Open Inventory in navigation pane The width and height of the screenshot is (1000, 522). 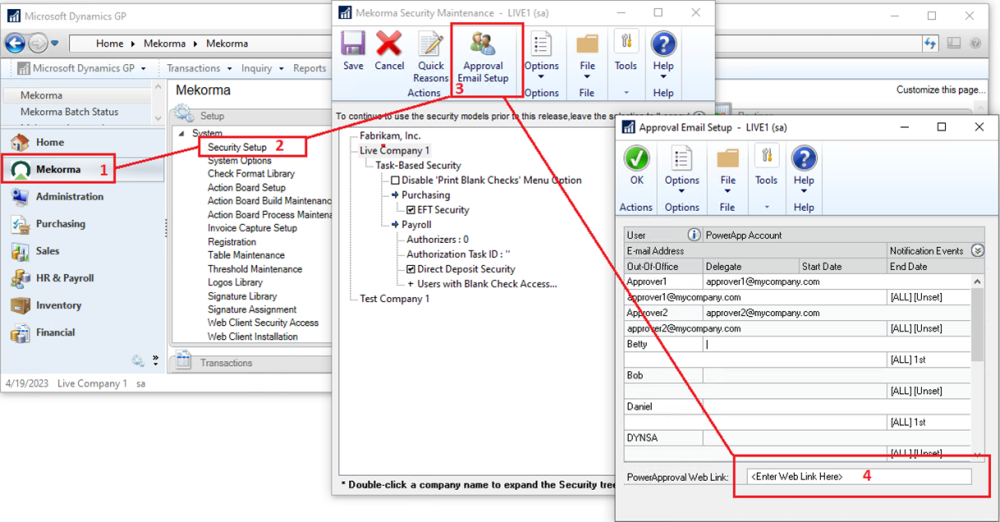point(58,305)
